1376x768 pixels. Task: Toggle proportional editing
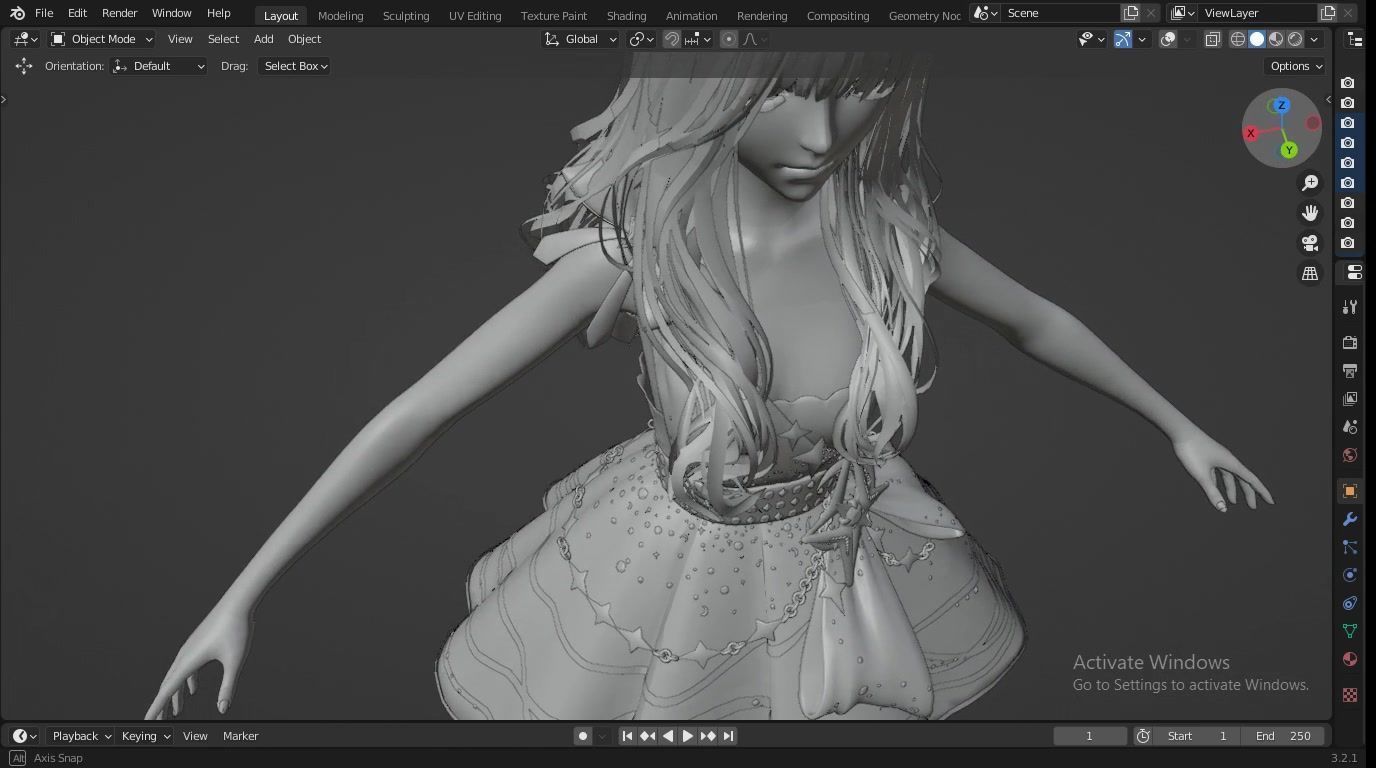click(729, 39)
